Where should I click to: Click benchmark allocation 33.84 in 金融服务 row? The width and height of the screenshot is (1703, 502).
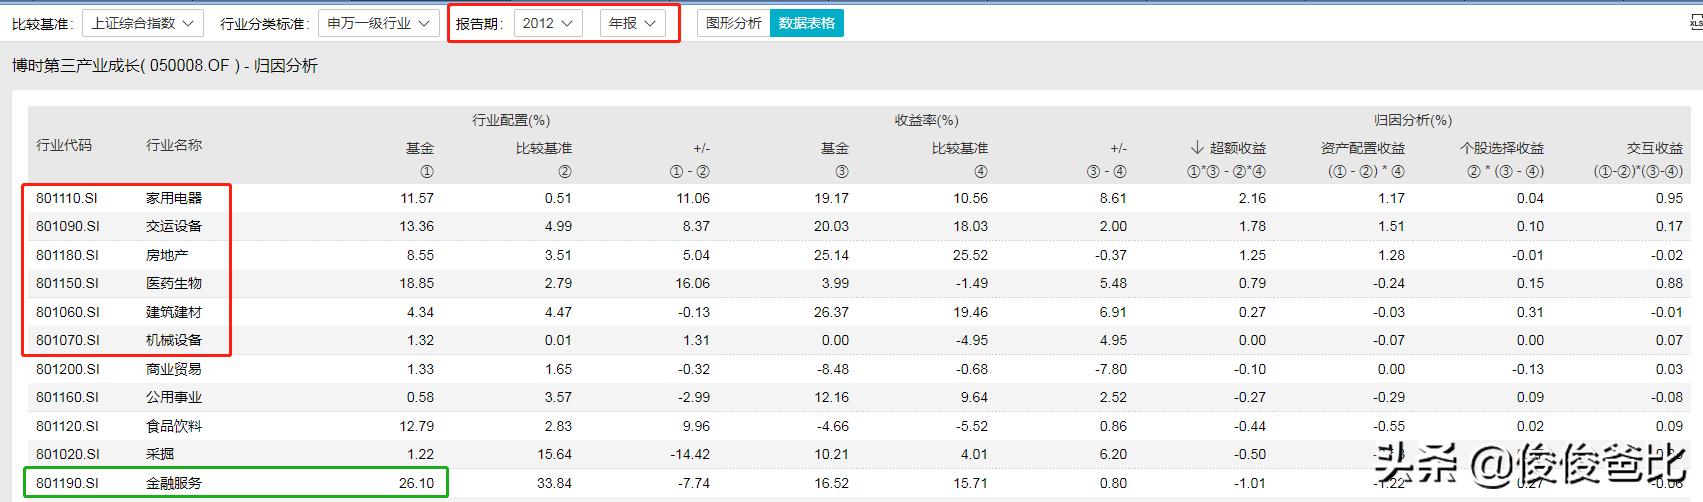(555, 483)
